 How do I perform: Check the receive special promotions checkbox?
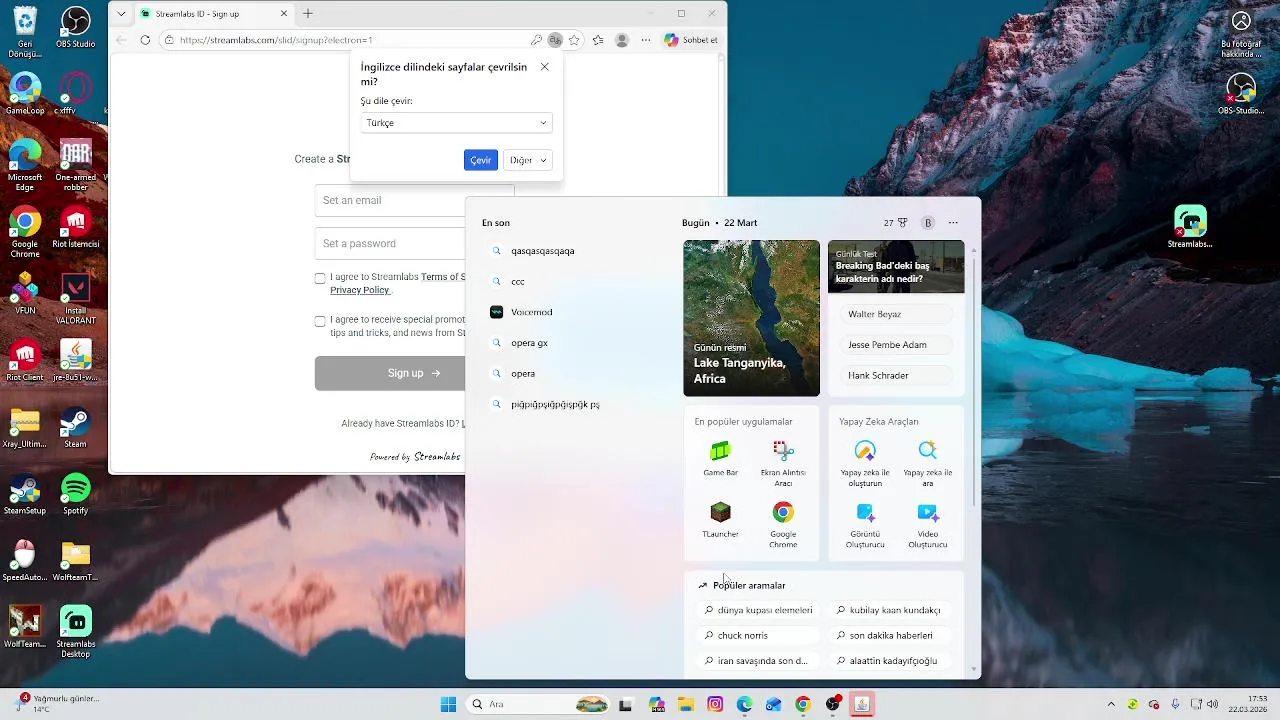320,321
